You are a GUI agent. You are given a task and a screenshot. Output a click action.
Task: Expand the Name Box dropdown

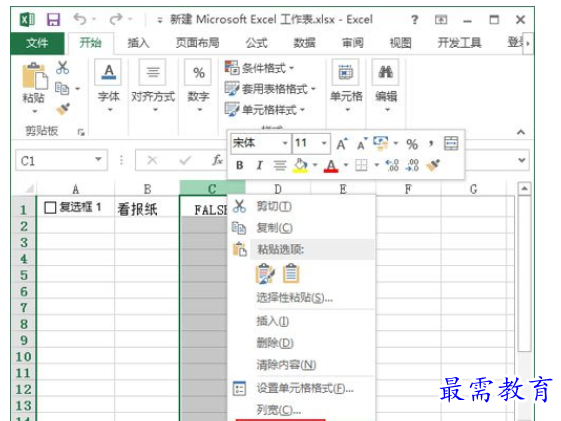(98, 160)
